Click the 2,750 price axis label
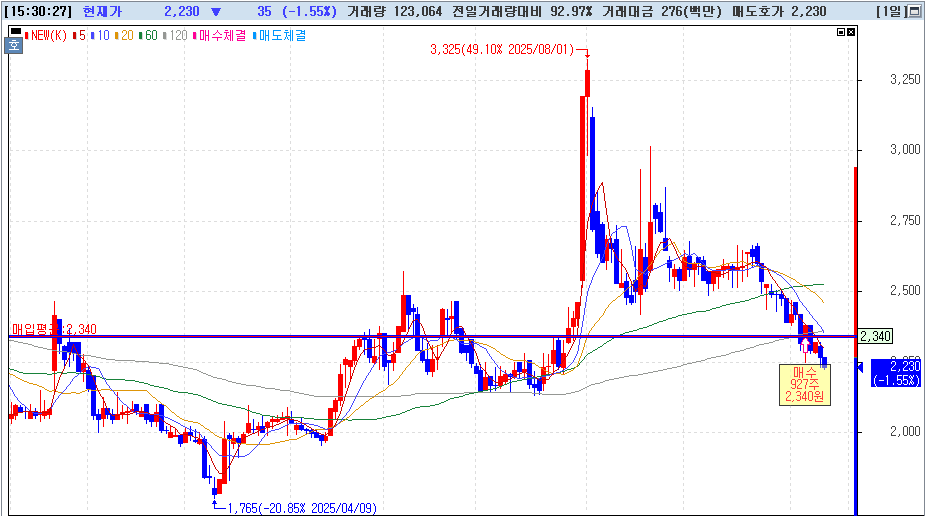The height and width of the screenshot is (516, 925). click(905, 220)
